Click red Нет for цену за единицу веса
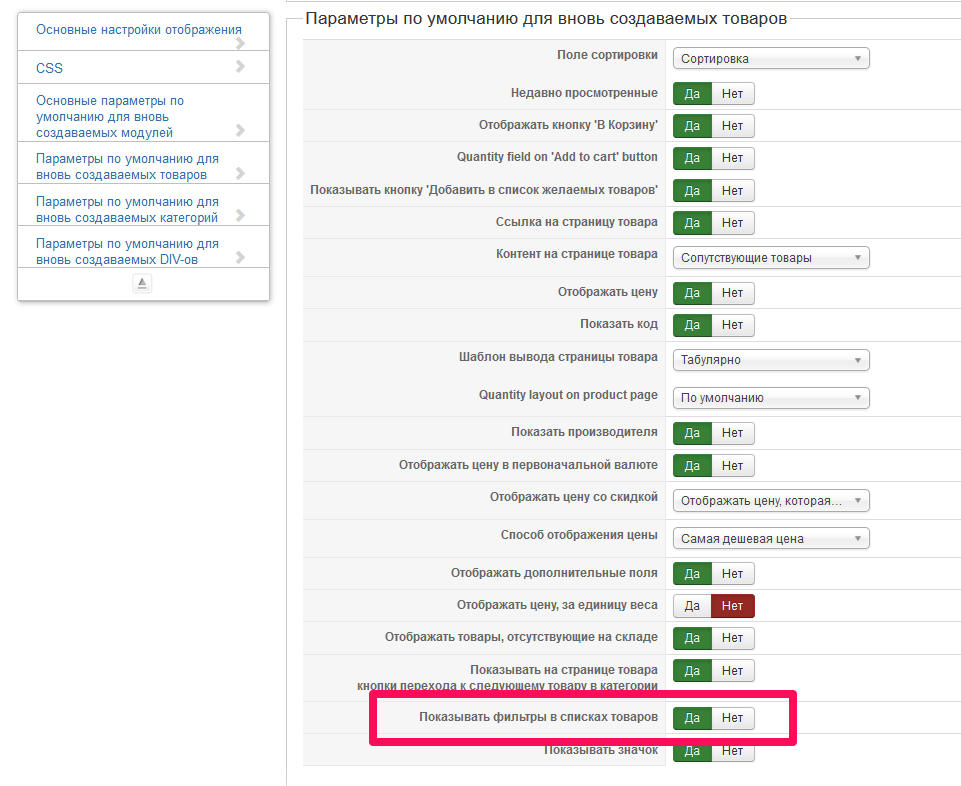Image resolution: width=961 pixels, height=786 pixels. (732, 606)
